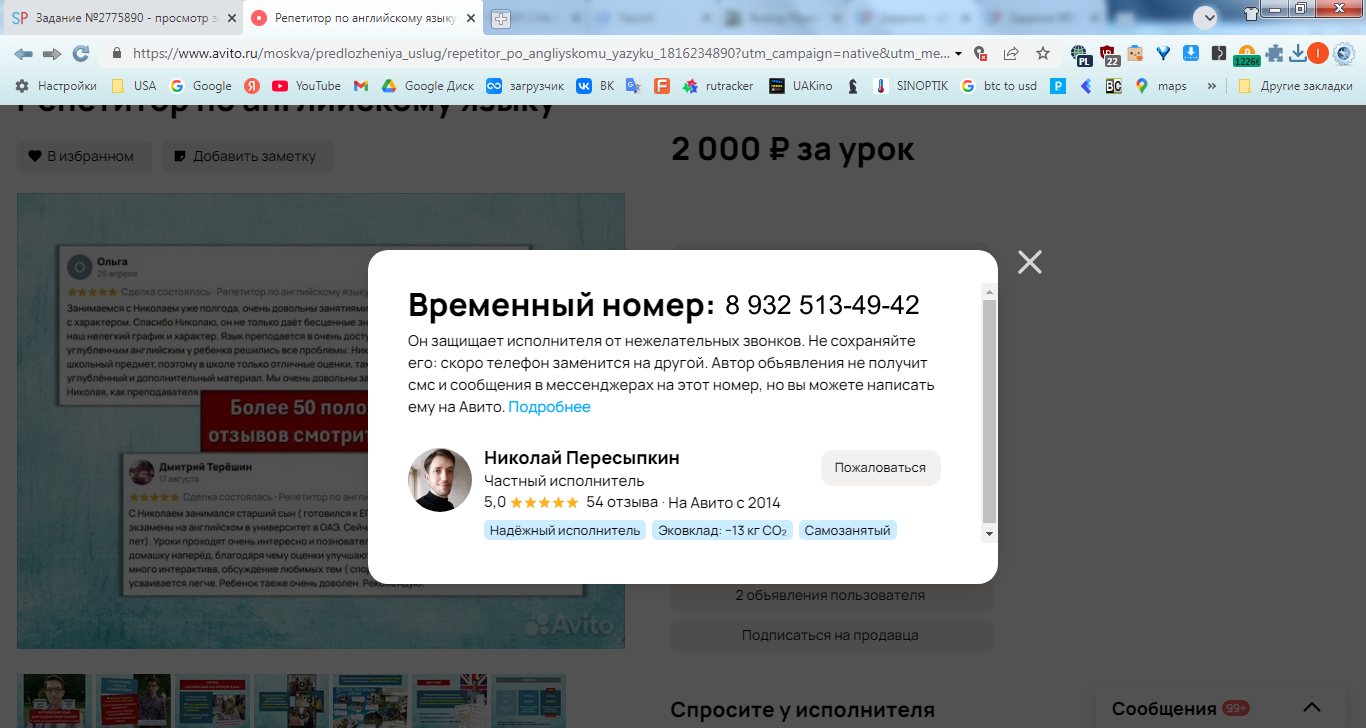This screenshot has height=728, width=1366.
Task: Click the share page icon in address bar
Action: pos(1011,53)
